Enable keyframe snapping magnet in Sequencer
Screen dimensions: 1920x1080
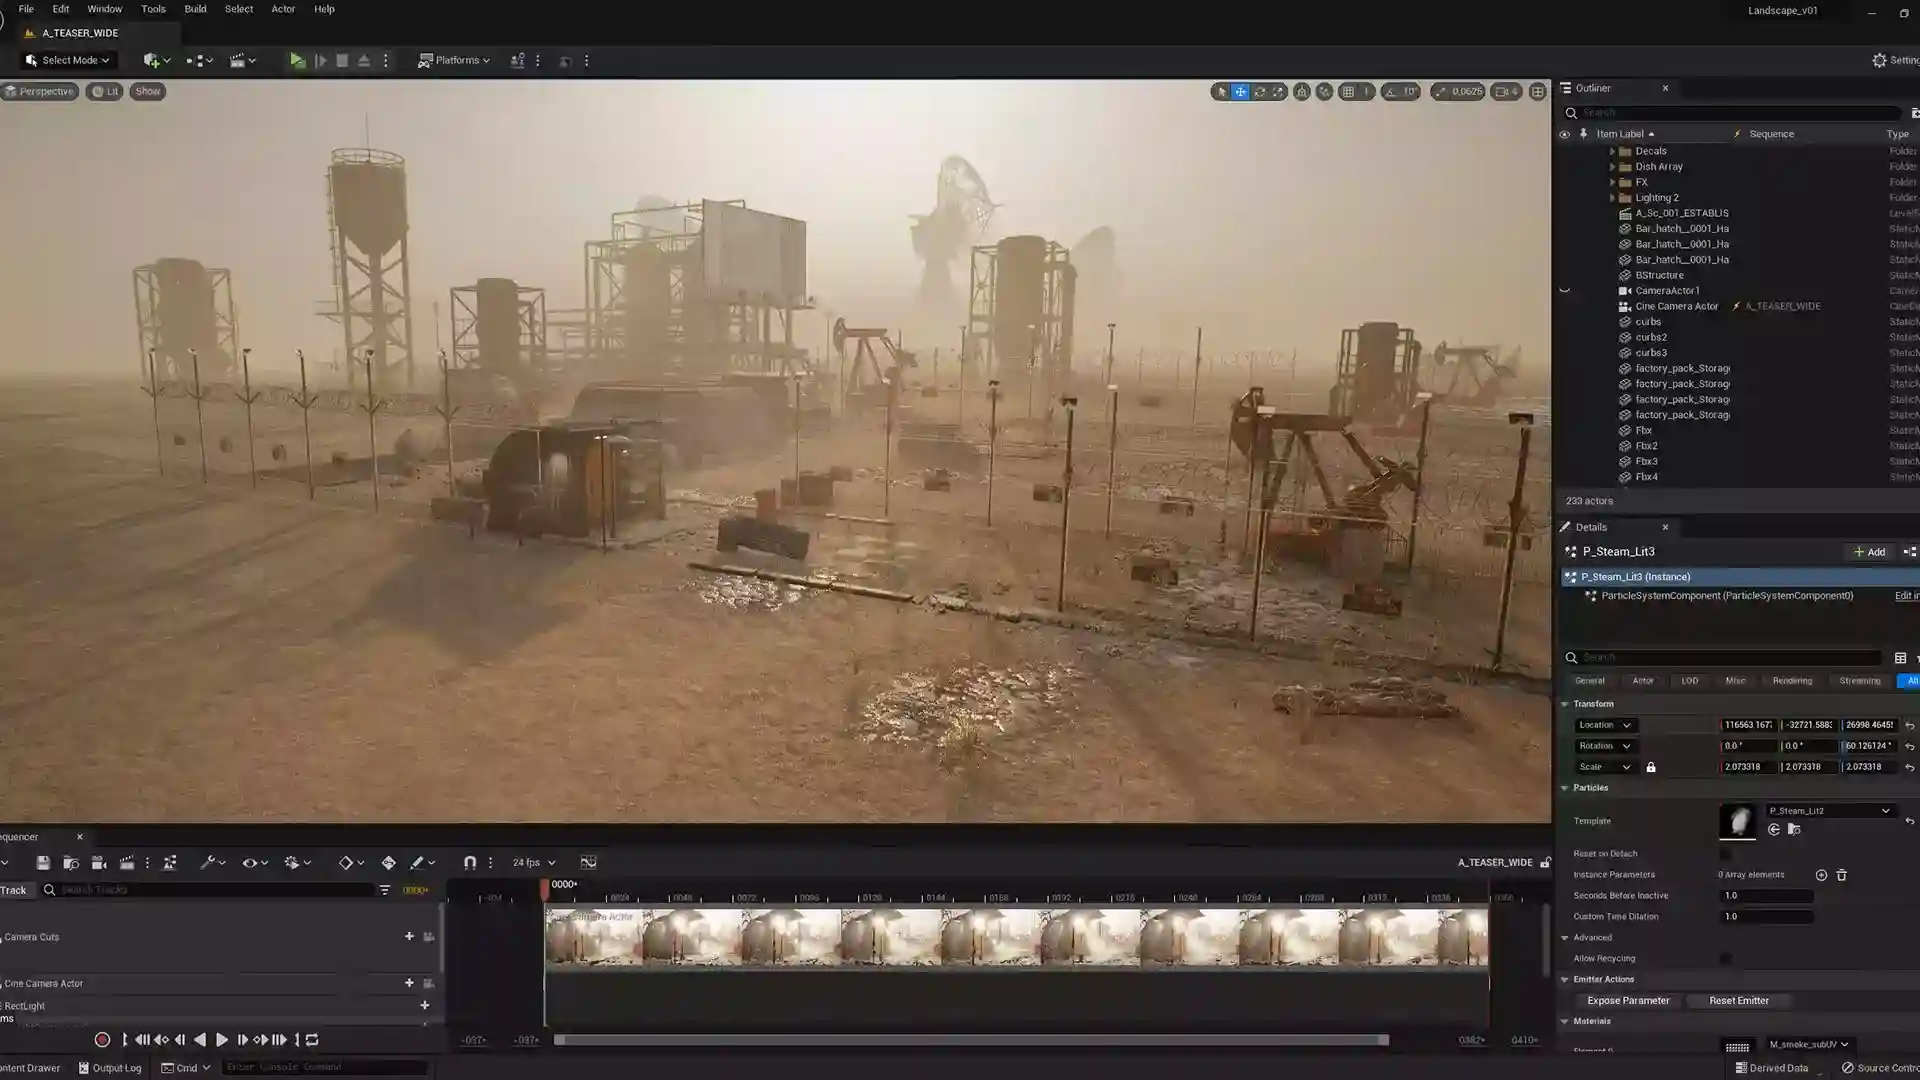(x=468, y=861)
